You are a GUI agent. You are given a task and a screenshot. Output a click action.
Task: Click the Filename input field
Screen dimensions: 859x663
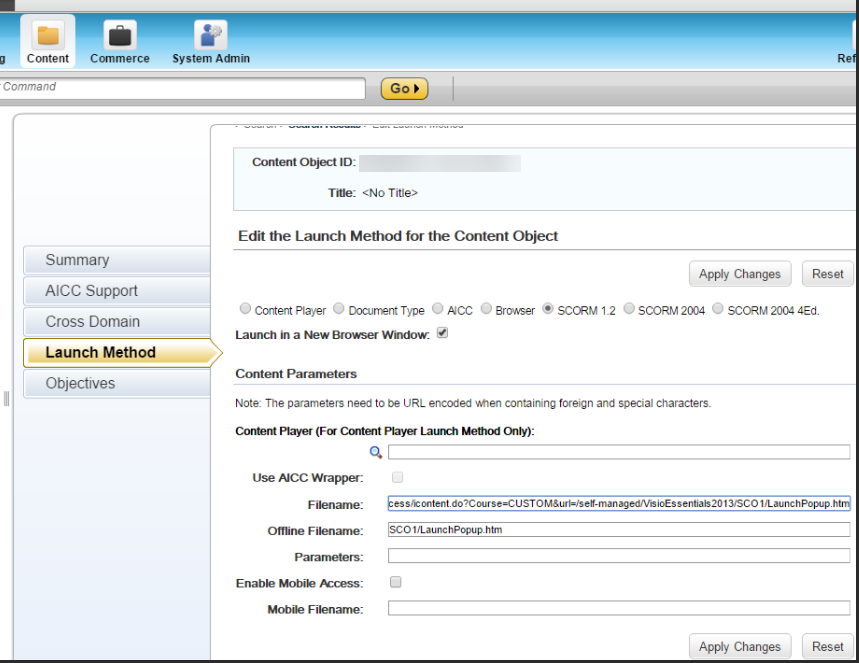pyautogui.click(x=619, y=504)
